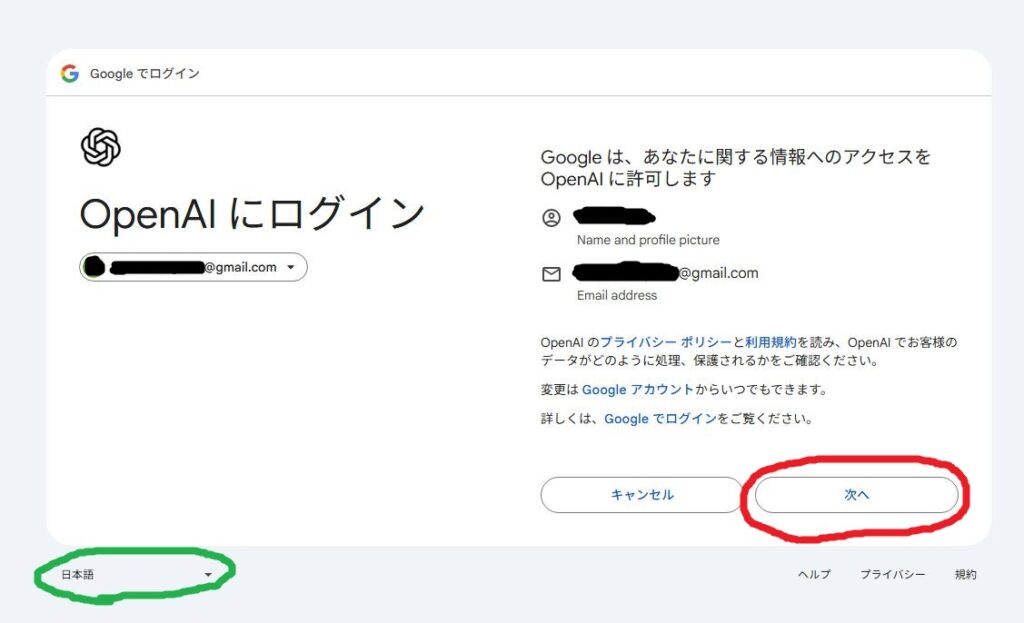Open the gmail.com account selector dropdown

coord(193,267)
